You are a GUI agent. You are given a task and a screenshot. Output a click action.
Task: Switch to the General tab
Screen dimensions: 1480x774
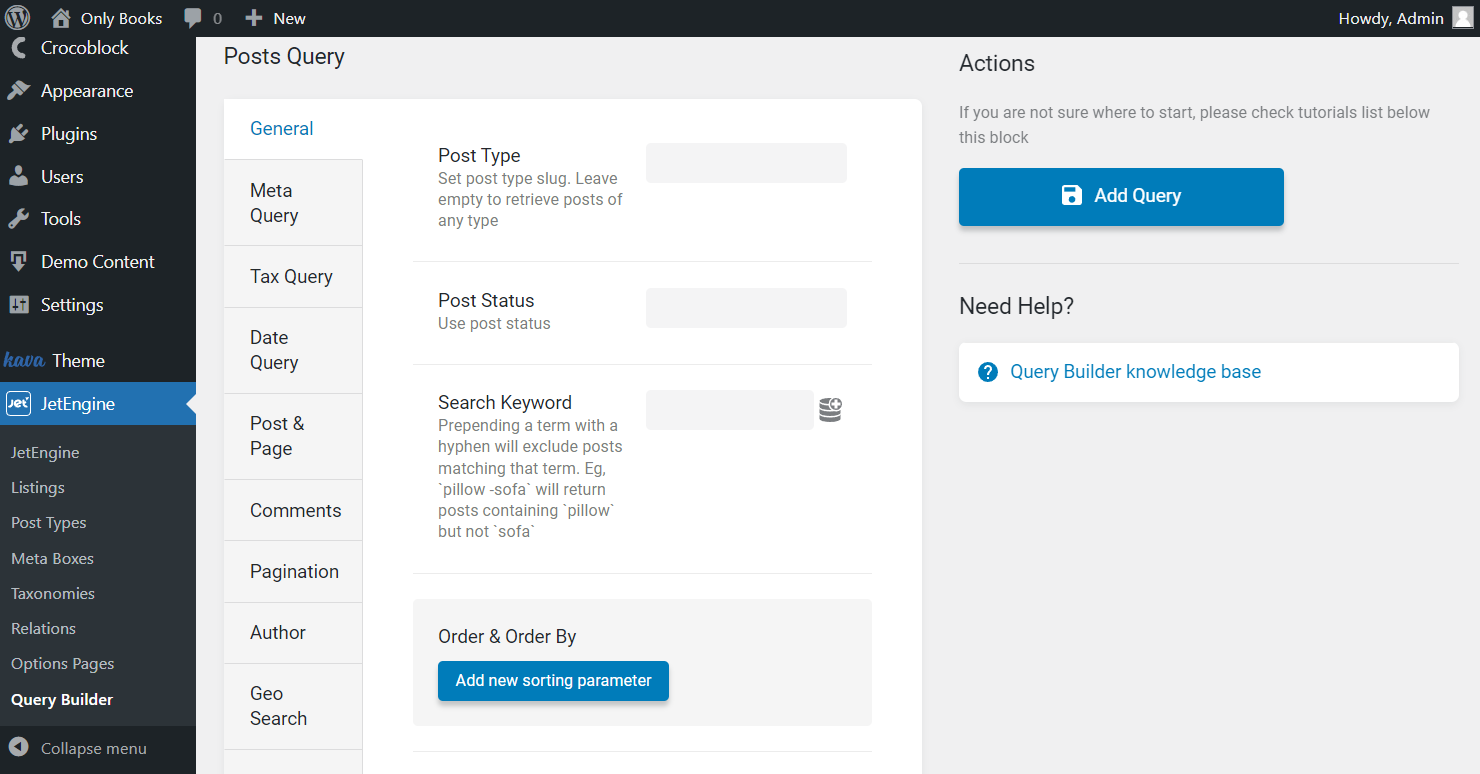tap(293, 129)
